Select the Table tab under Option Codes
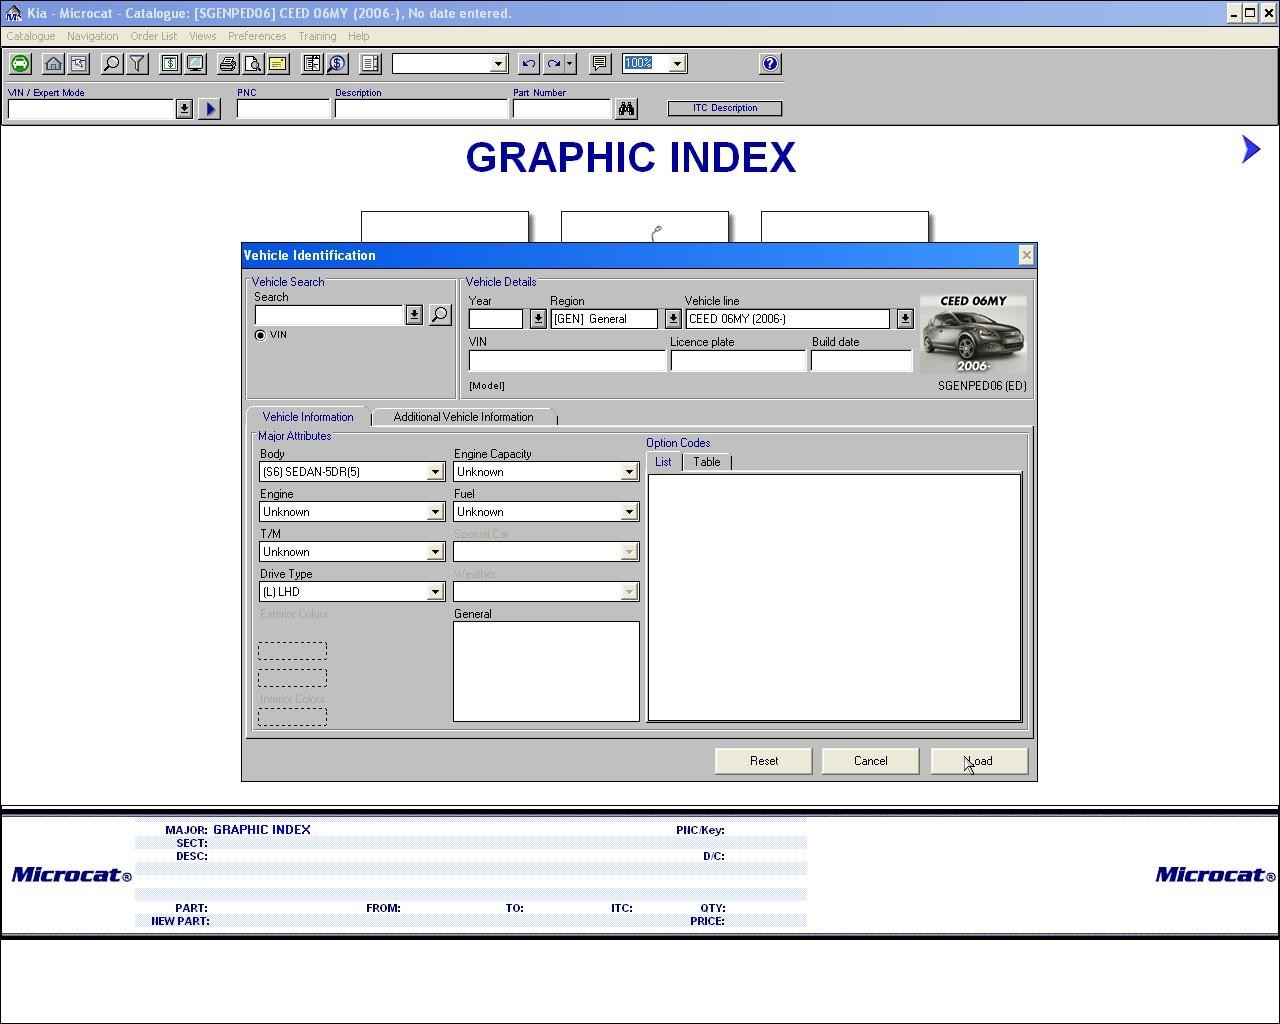The image size is (1280, 1024). coord(707,462)
